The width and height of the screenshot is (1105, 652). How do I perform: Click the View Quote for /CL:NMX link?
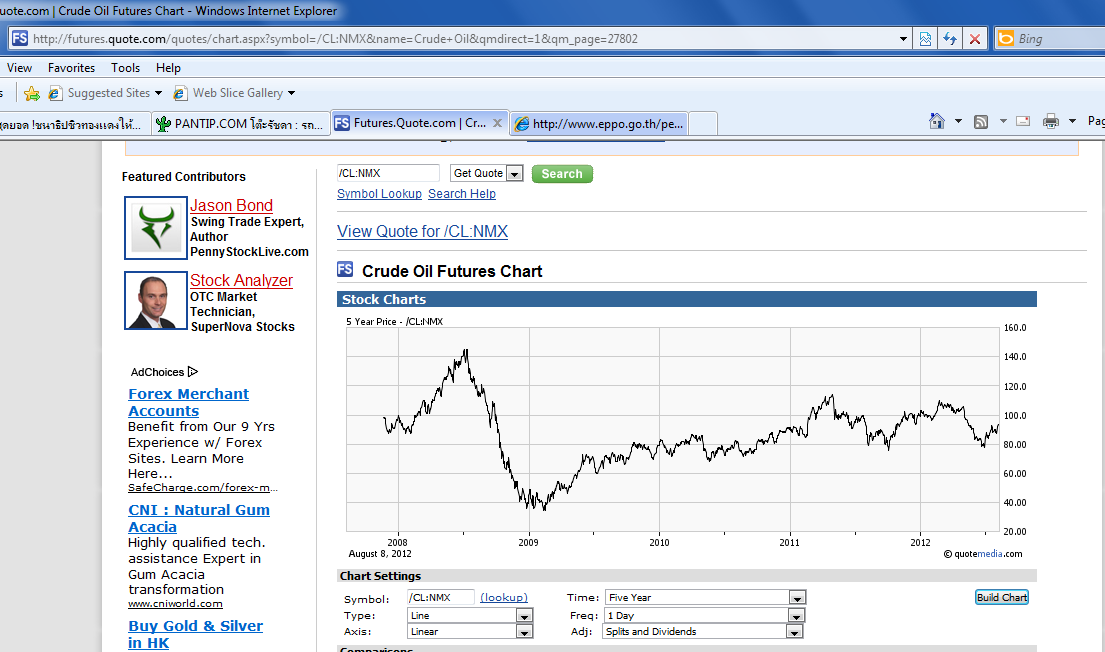coord(422,231)
